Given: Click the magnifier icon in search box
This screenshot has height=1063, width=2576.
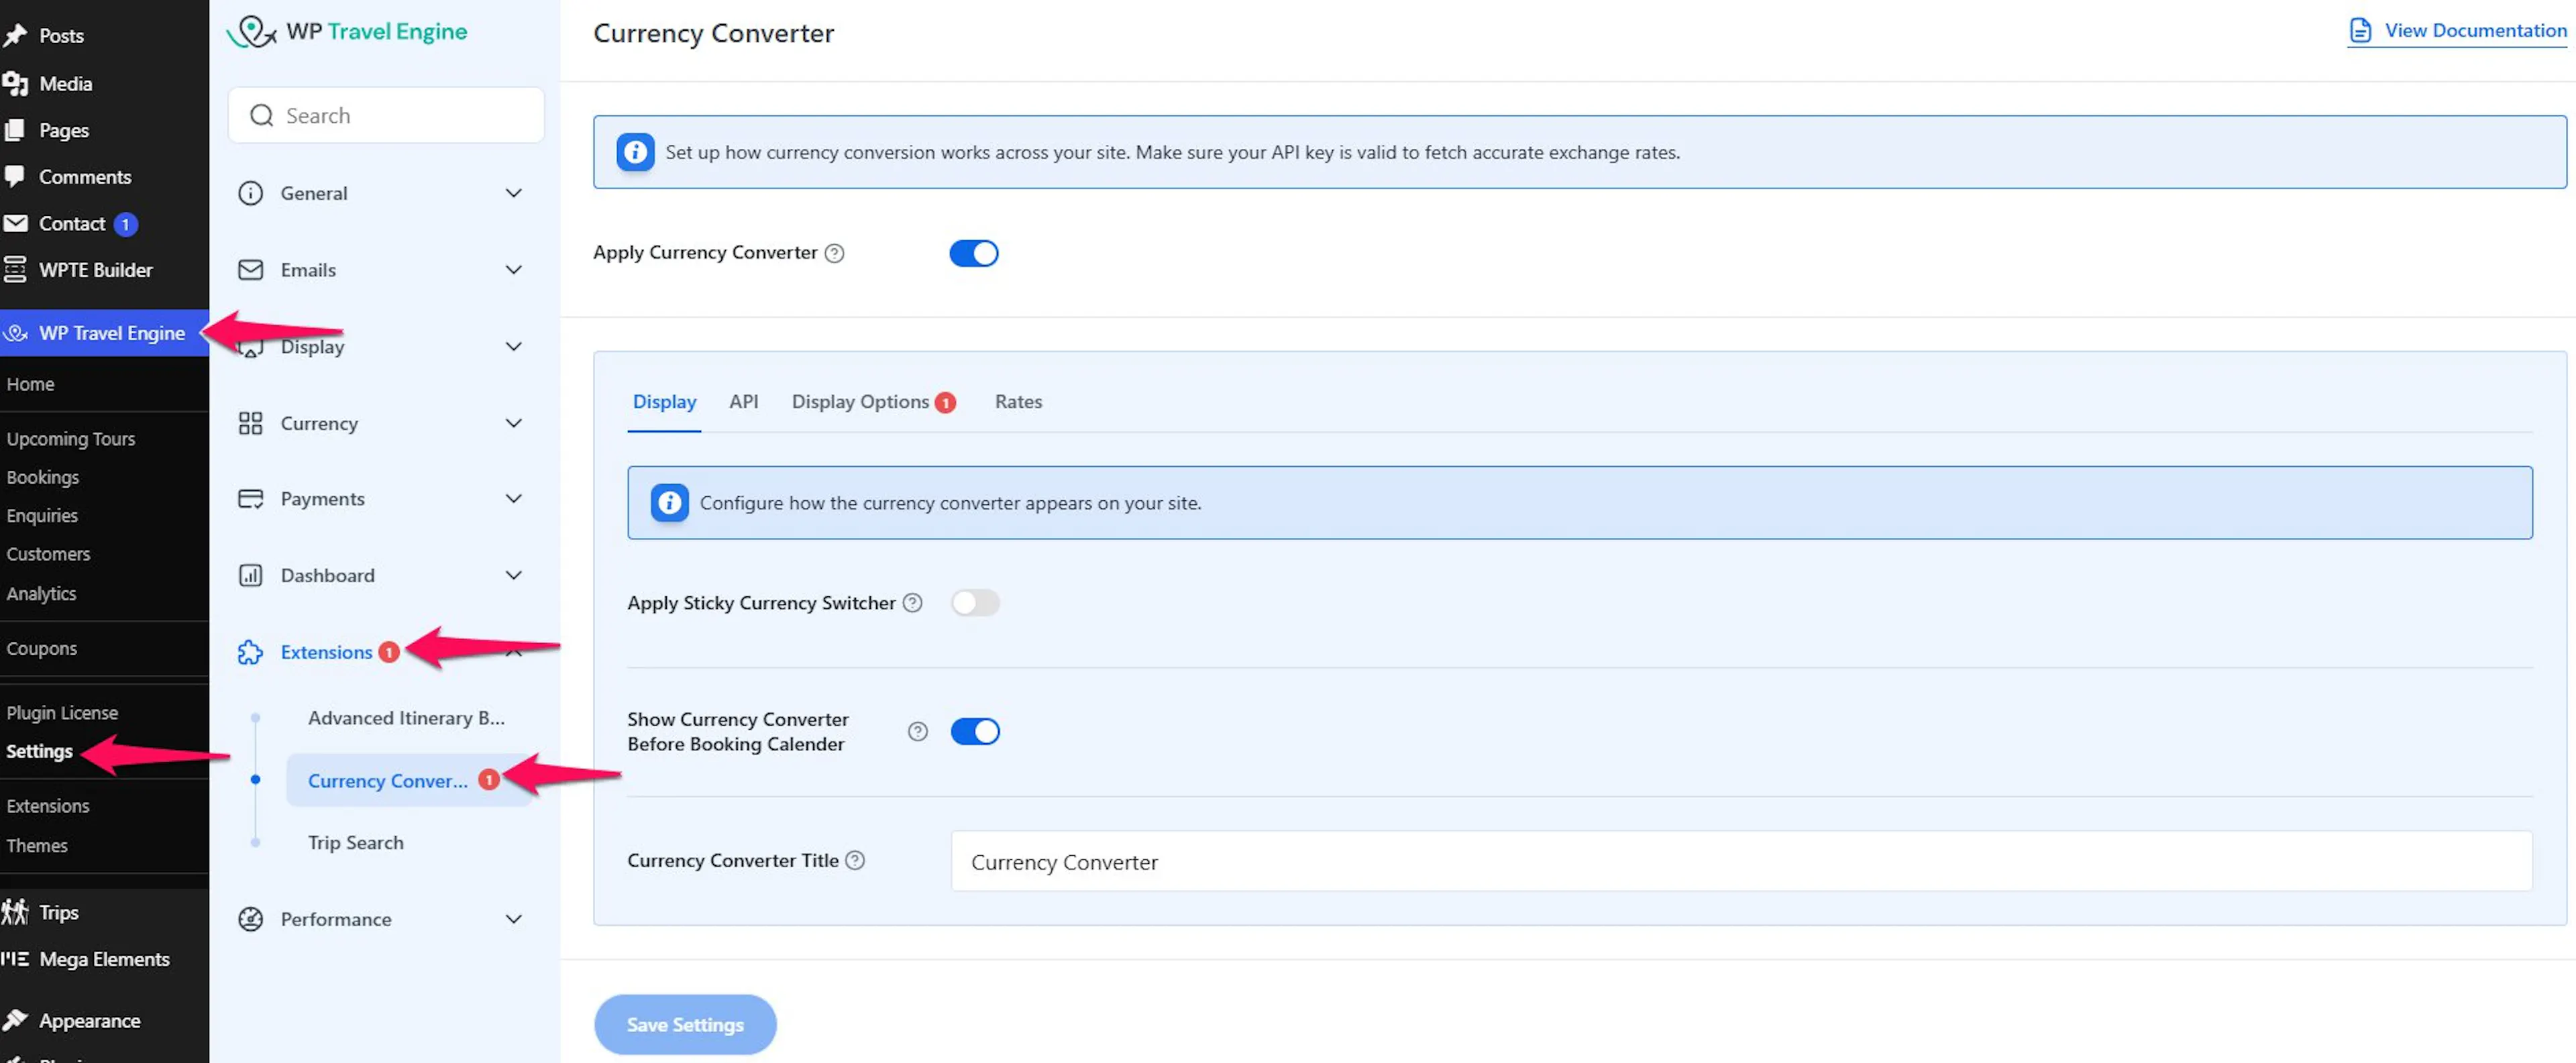Looking at the screenshot, I should (x=261, y=115).
